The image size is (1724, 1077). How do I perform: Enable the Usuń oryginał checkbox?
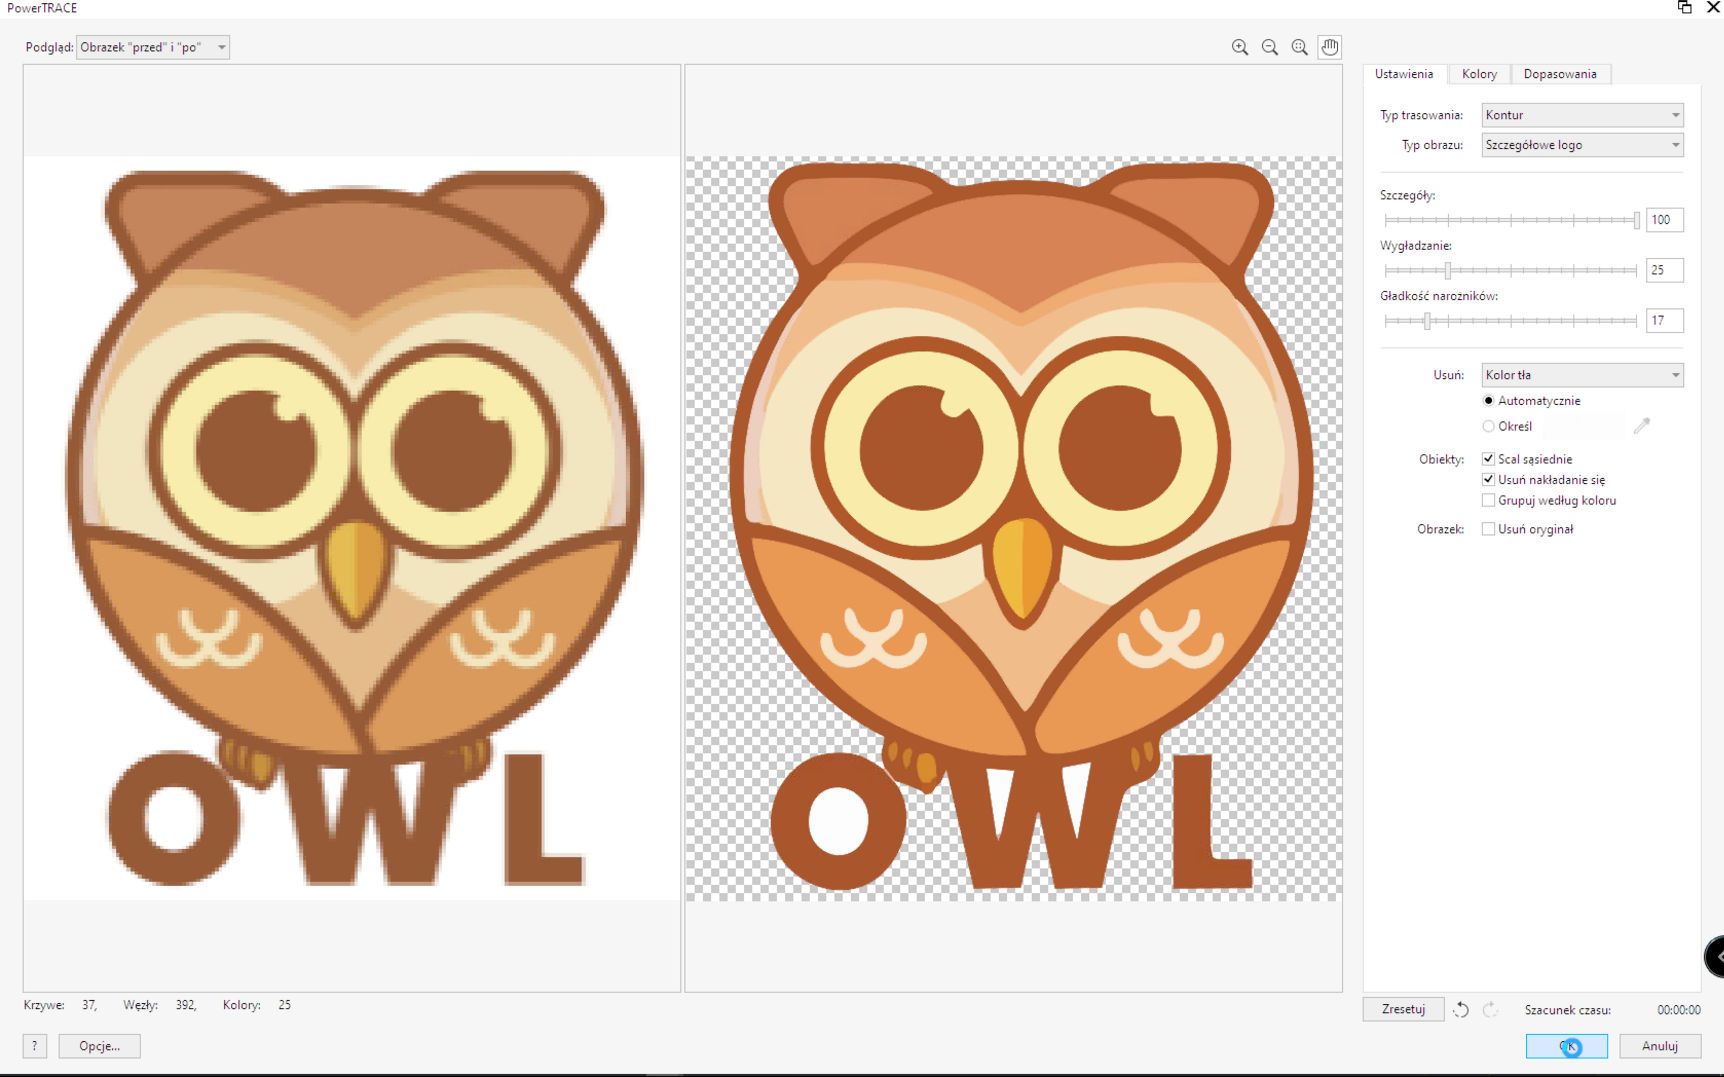tap(1488, 529)
